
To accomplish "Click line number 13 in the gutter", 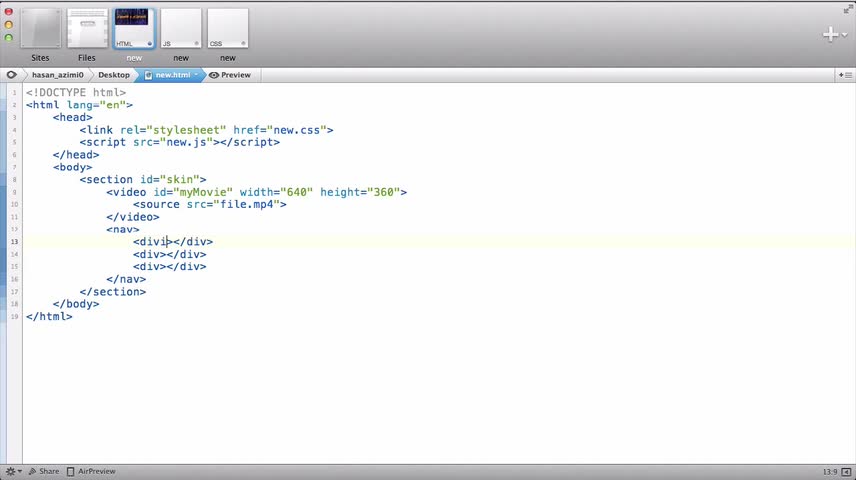I will click(x=14, y=242).
